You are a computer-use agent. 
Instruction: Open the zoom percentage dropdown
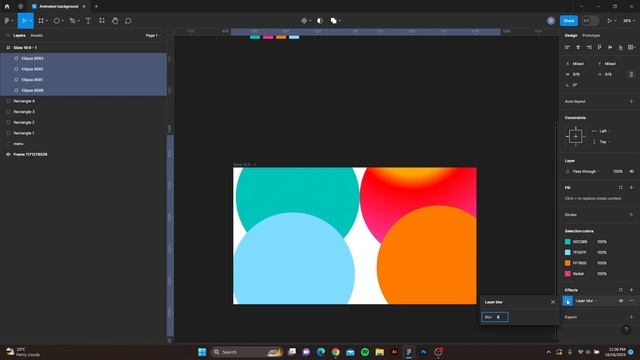coord(629,21)
